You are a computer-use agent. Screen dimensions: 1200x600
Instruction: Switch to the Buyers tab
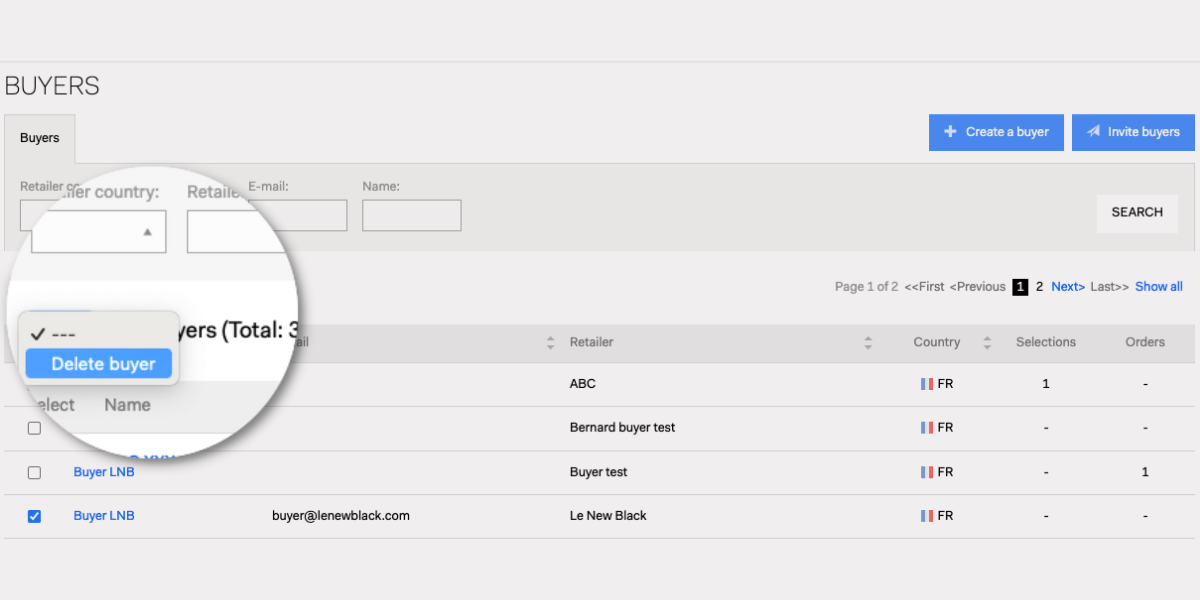40,138
